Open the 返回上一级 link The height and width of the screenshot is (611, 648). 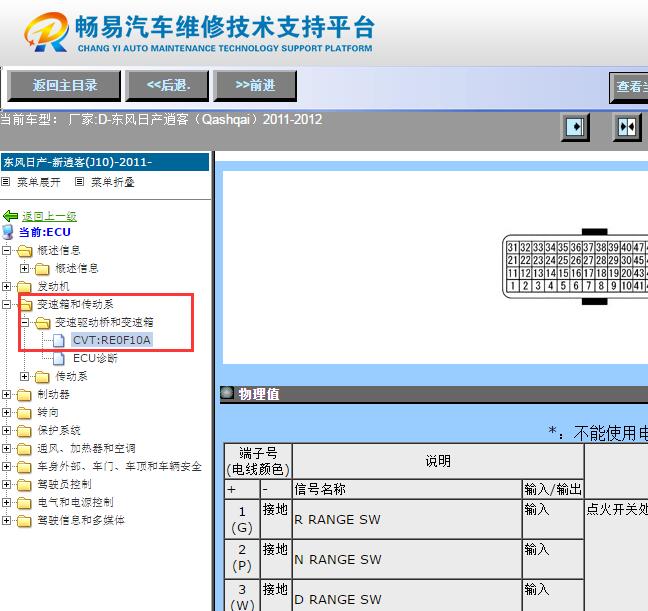click(49, 216)
